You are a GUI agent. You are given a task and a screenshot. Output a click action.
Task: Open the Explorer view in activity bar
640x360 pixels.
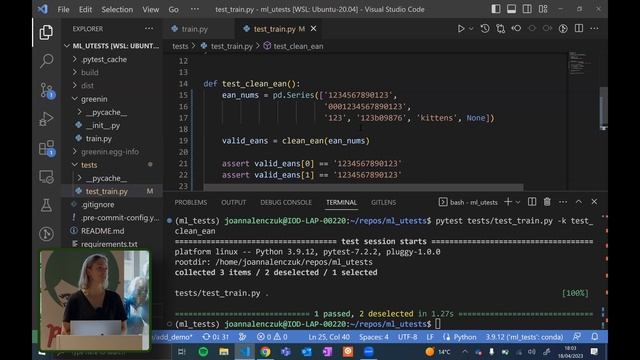(46, 32)
